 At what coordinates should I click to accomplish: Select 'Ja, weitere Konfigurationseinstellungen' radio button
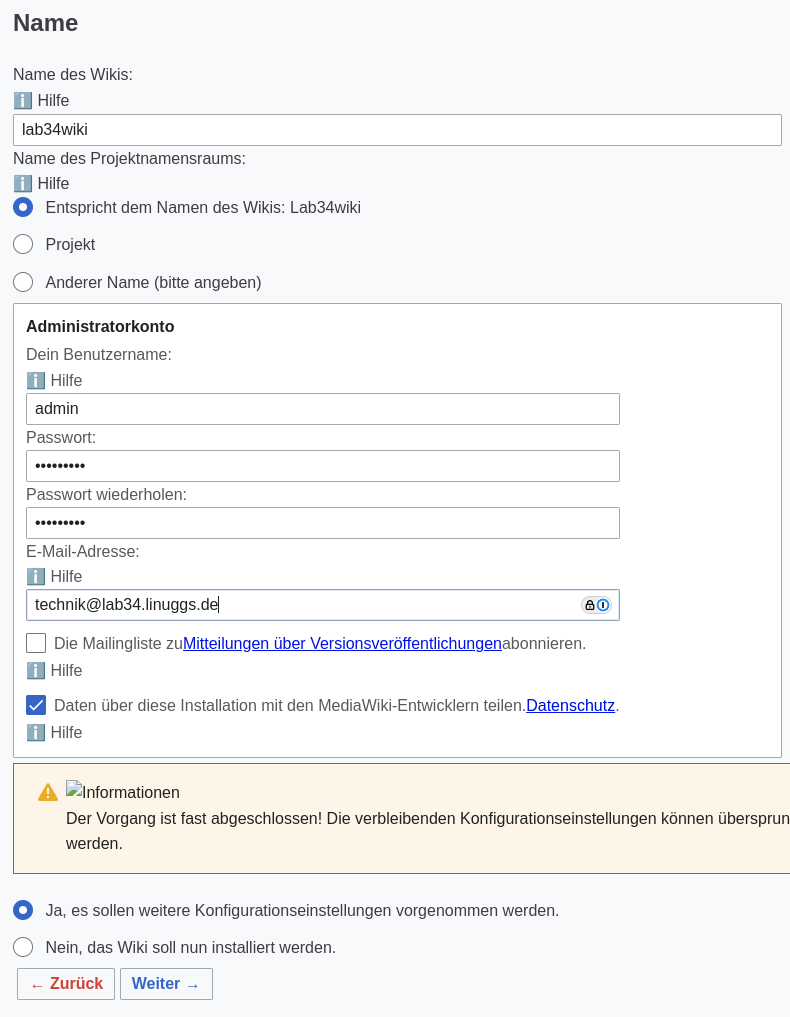[x=23, y=910]
